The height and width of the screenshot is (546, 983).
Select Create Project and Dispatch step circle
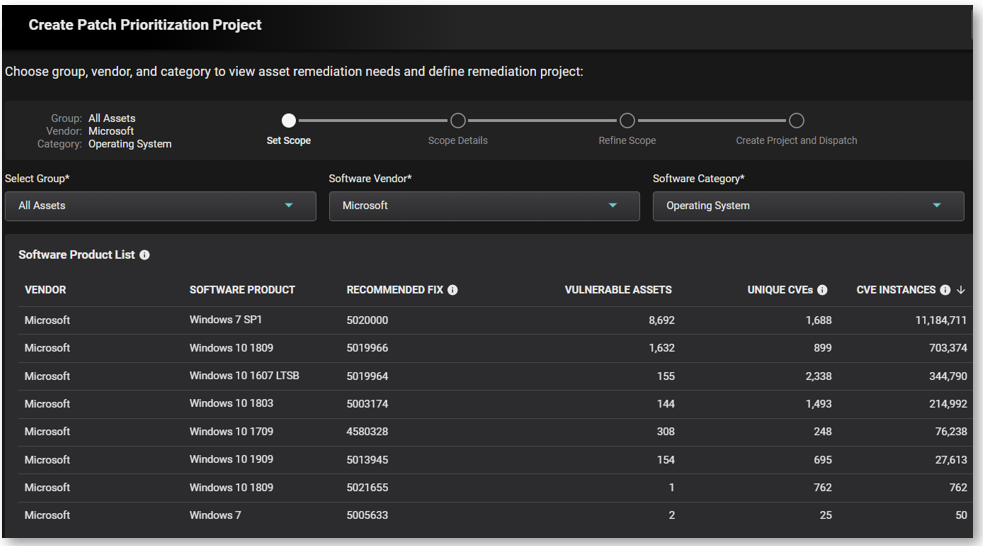(796, 120)
